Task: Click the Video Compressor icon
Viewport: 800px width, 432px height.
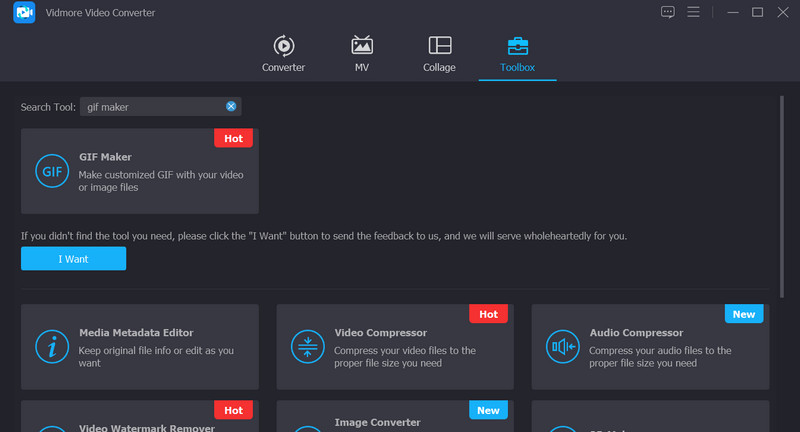Action: click(306, 347)
